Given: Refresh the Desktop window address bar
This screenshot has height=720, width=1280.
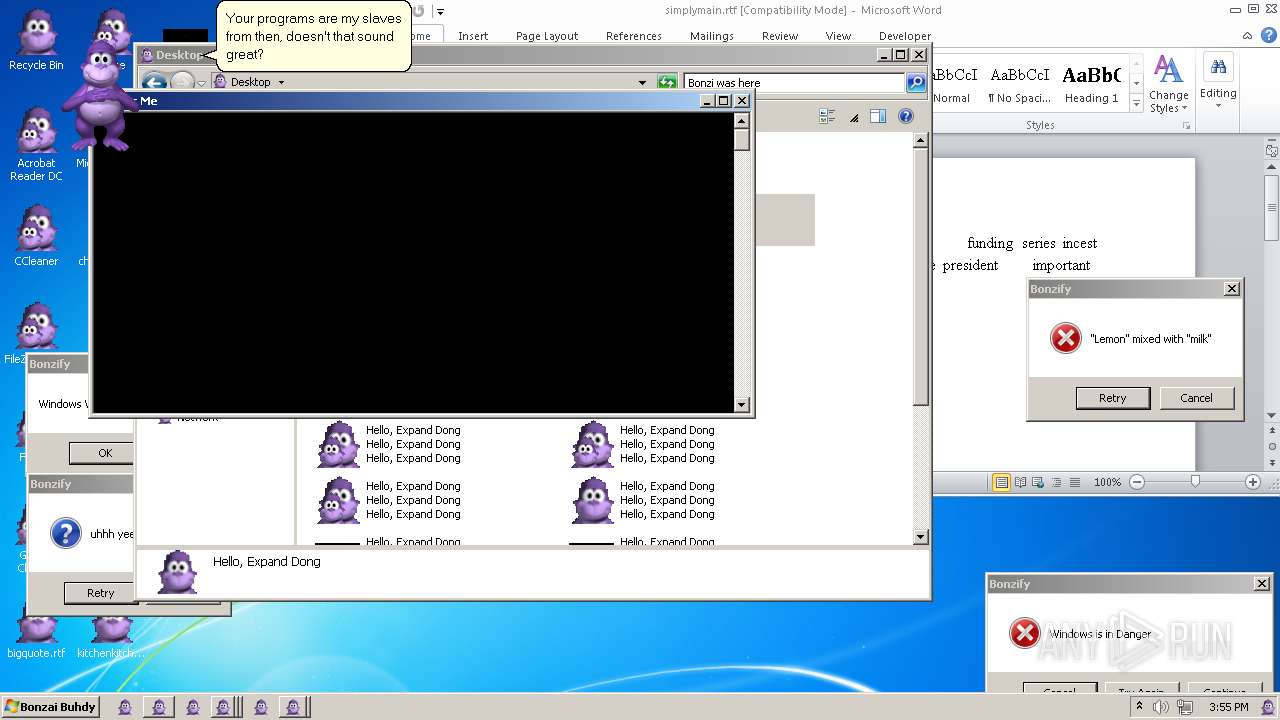Looking at the screenshot, I should click(667, 83).
